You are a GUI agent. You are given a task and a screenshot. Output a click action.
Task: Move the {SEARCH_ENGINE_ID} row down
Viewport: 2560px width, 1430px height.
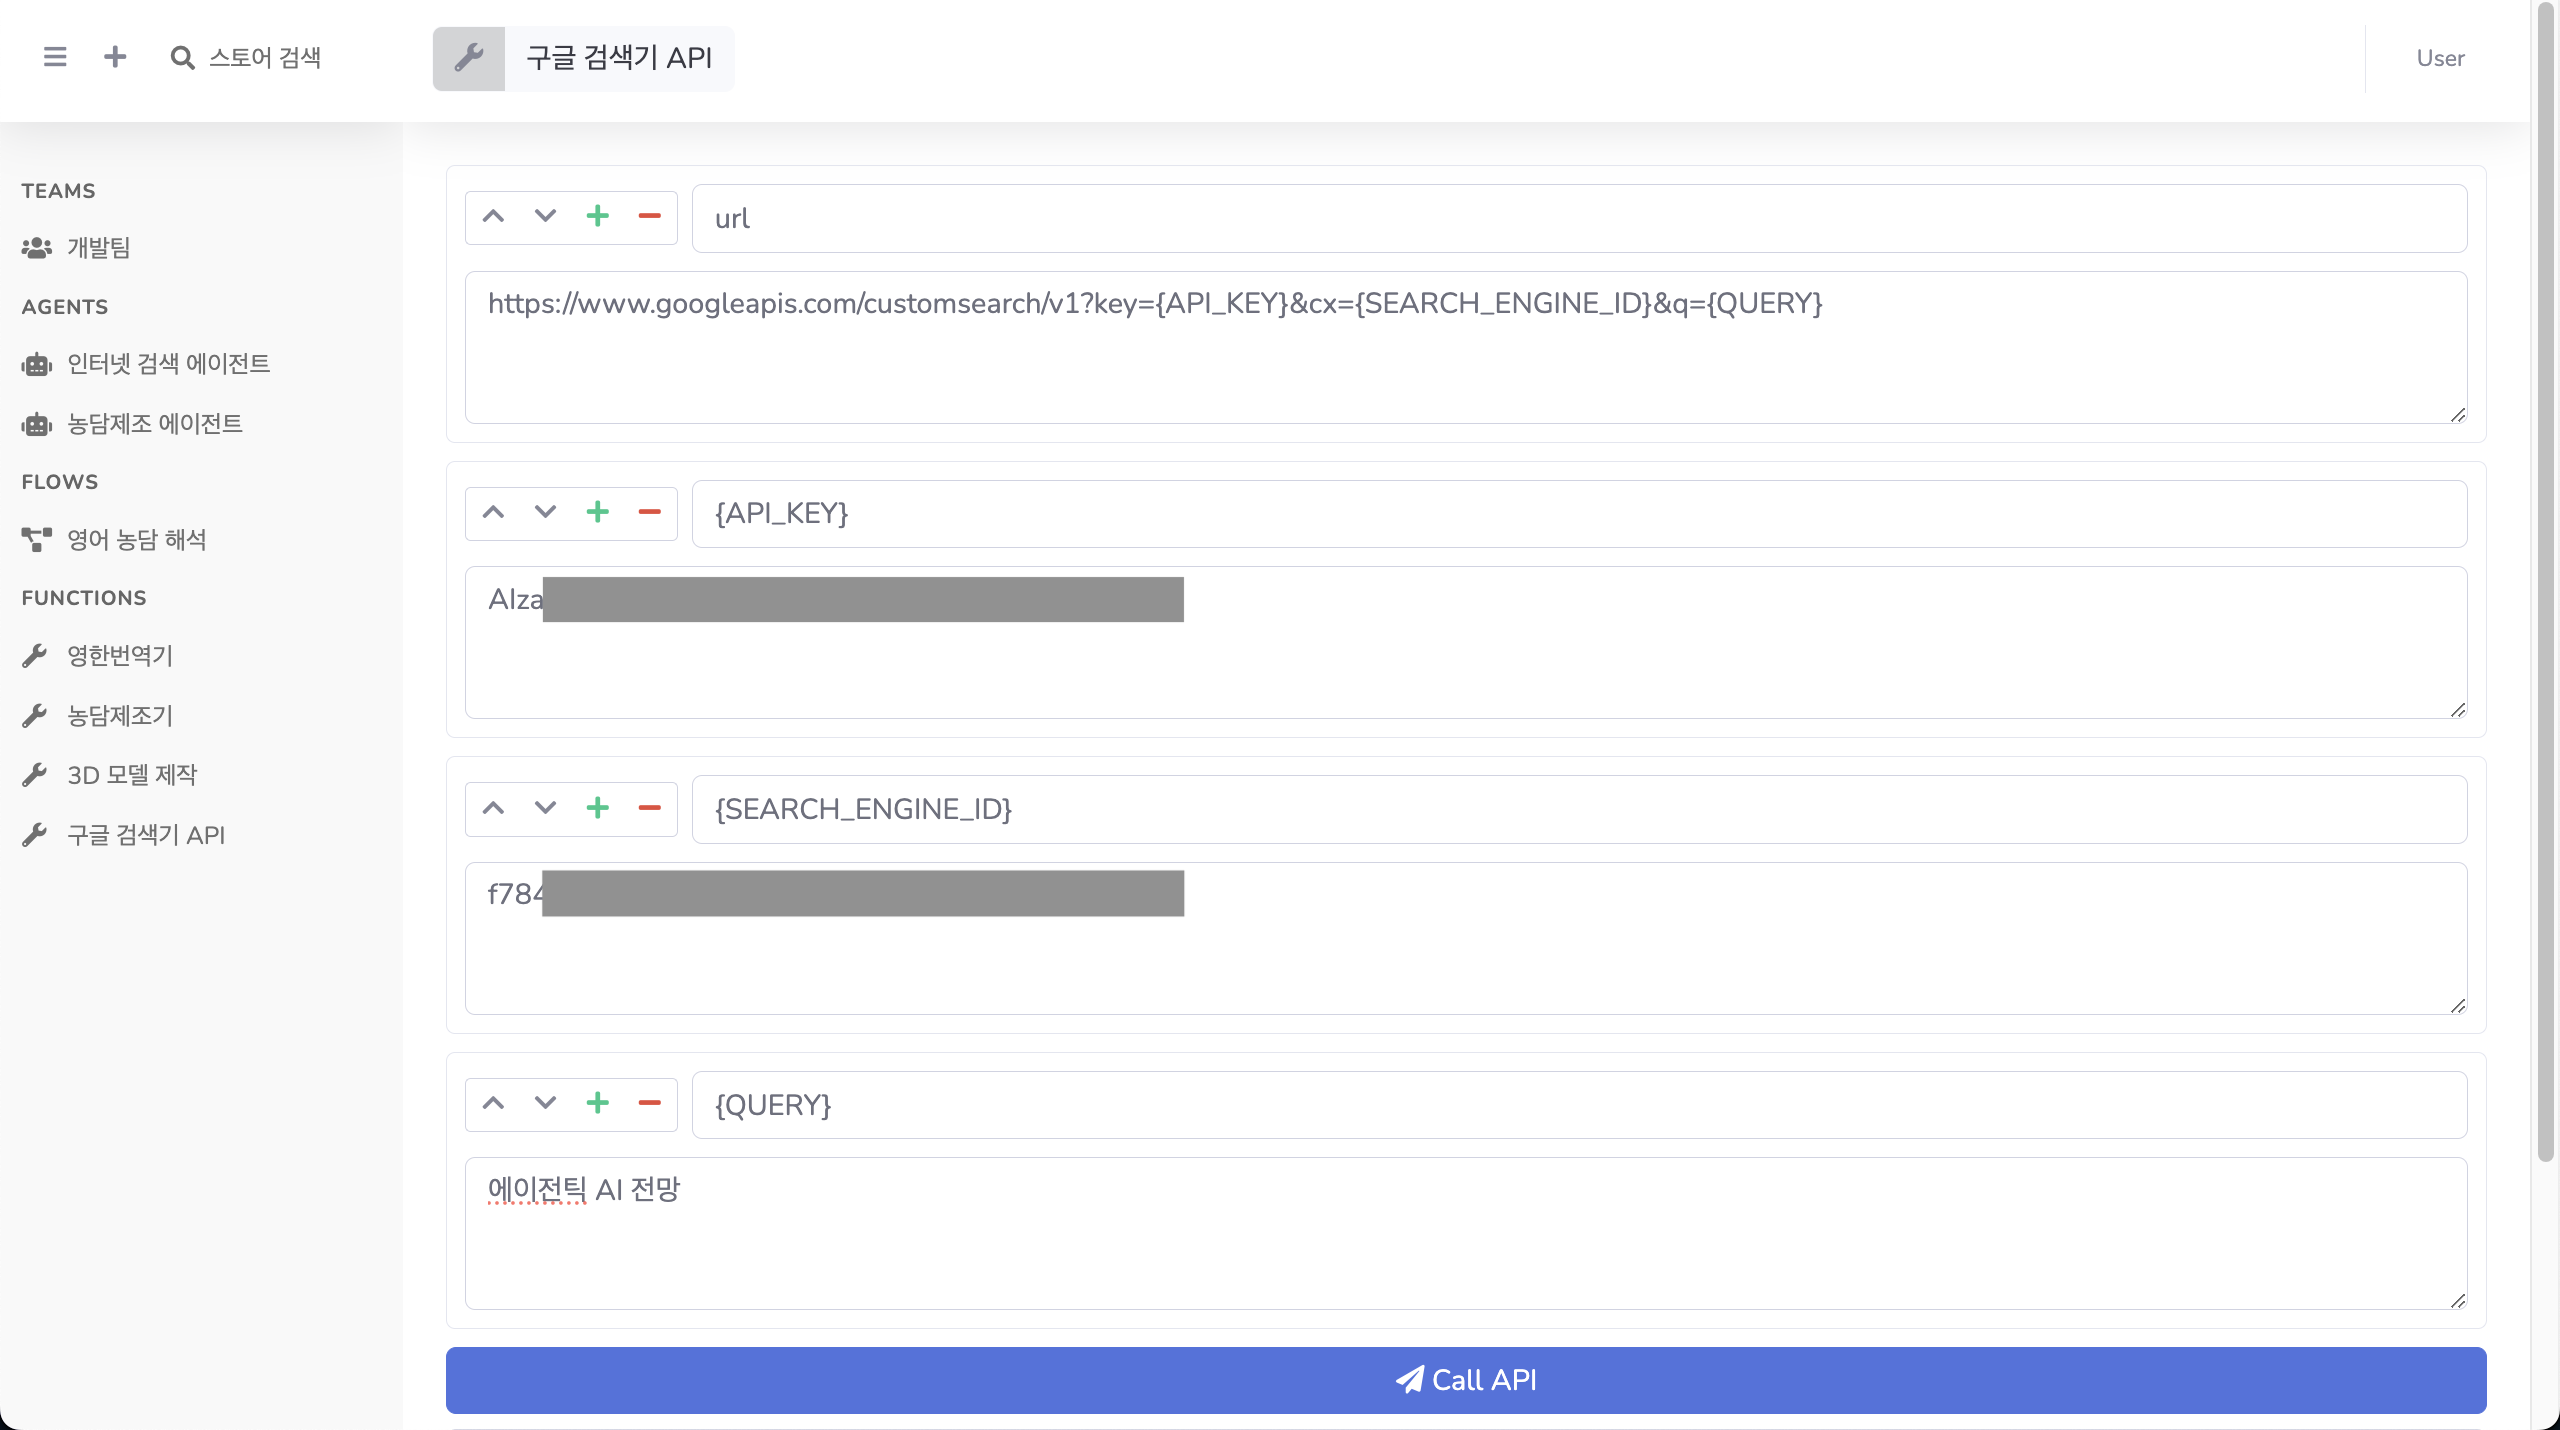tap(545, 808)
